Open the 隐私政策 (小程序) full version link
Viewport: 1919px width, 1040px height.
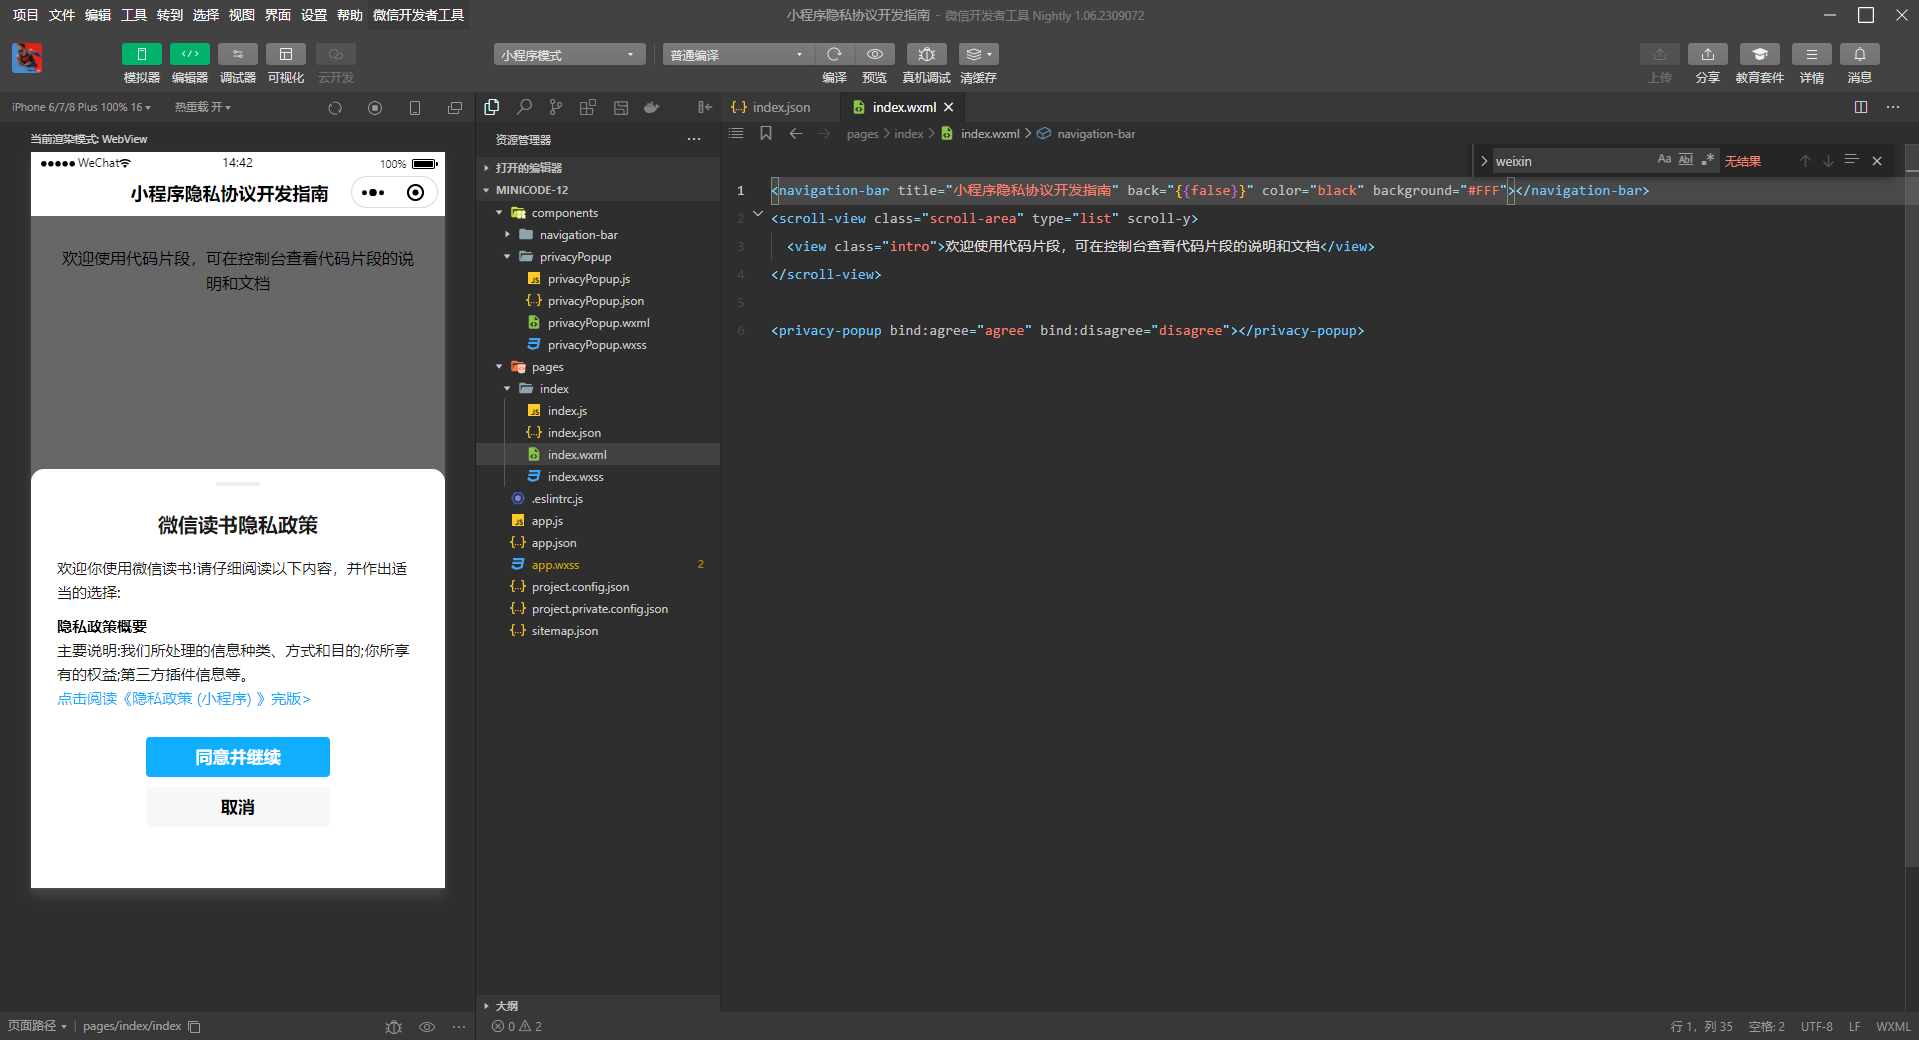tap(184, 699)
